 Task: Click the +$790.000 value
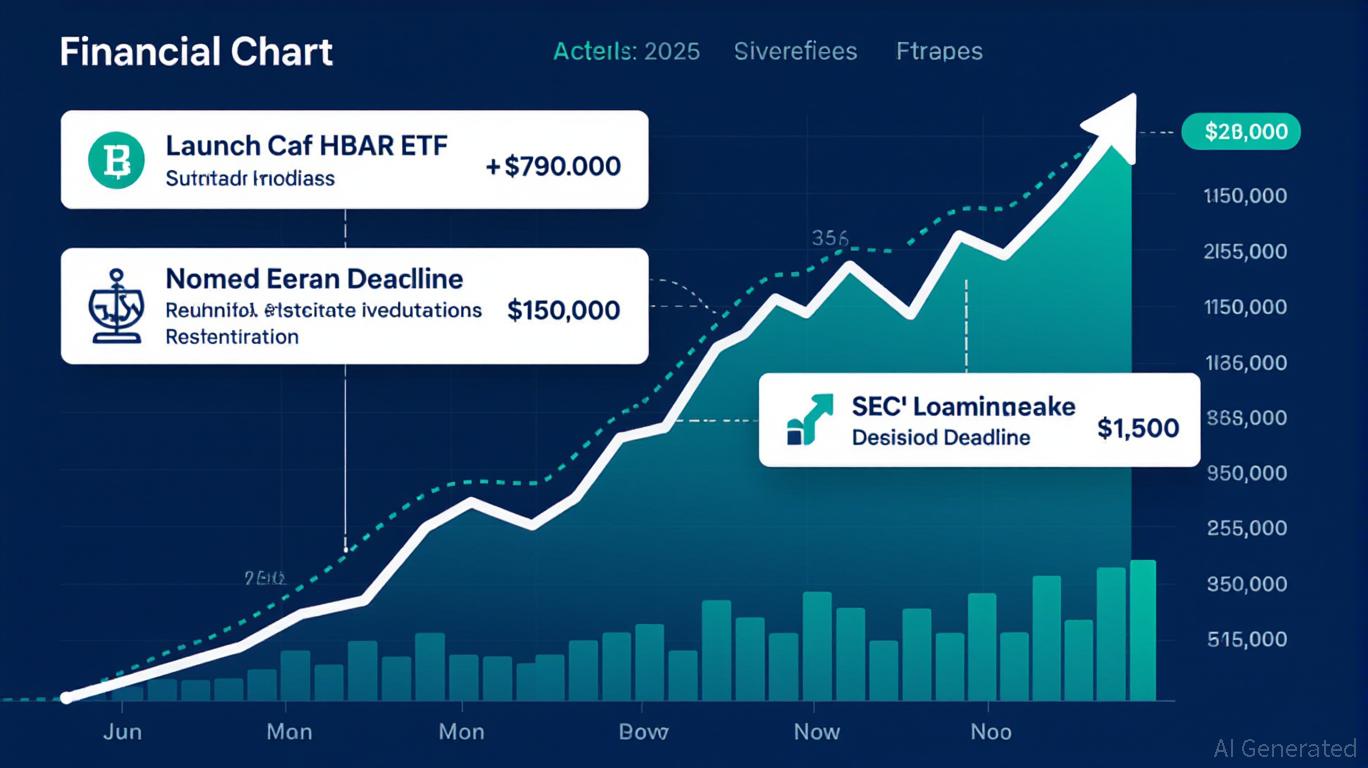click(553, 166)
